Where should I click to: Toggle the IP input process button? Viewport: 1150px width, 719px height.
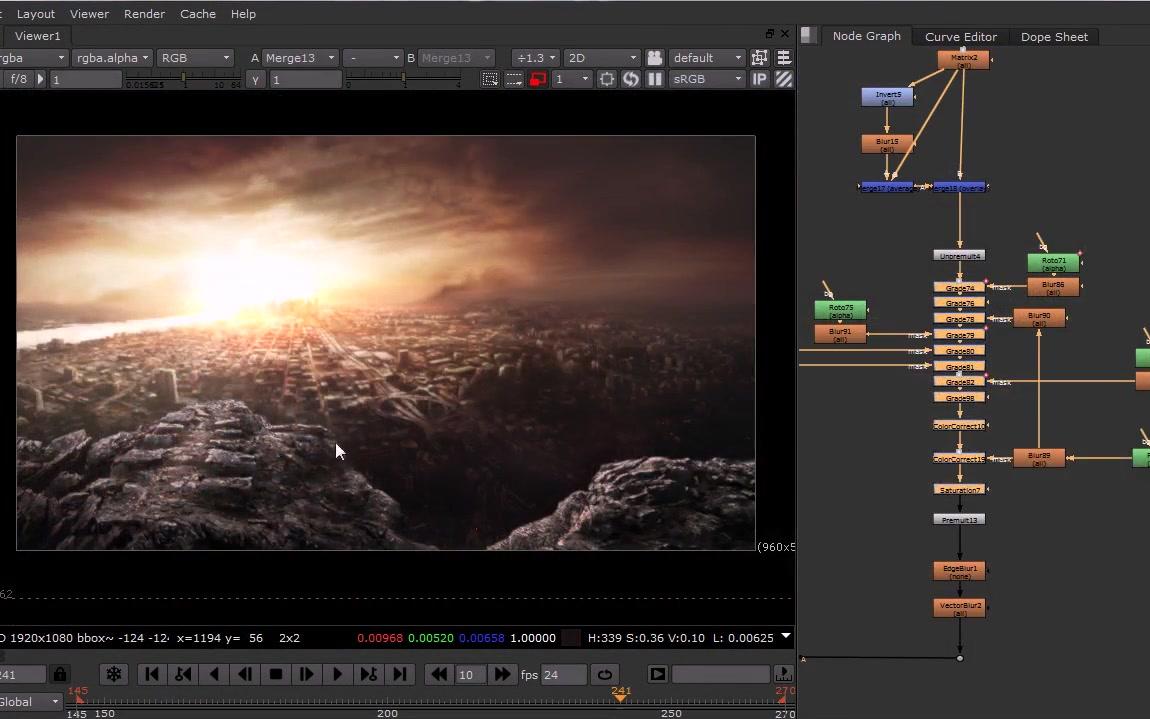760,79
